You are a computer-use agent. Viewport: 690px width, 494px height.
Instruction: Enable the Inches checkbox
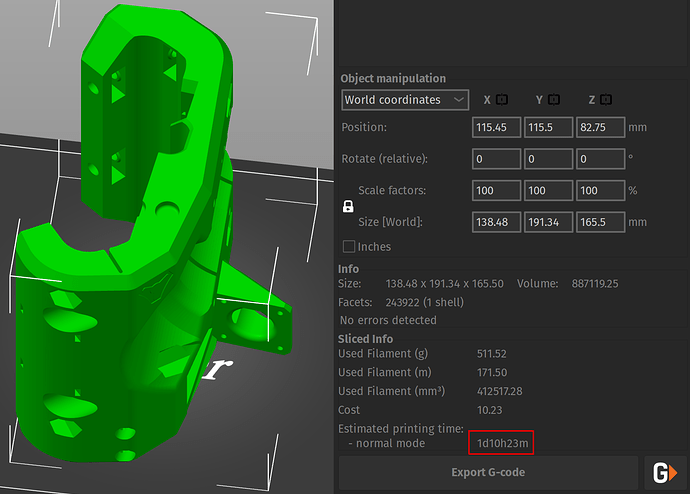[349, 246]
